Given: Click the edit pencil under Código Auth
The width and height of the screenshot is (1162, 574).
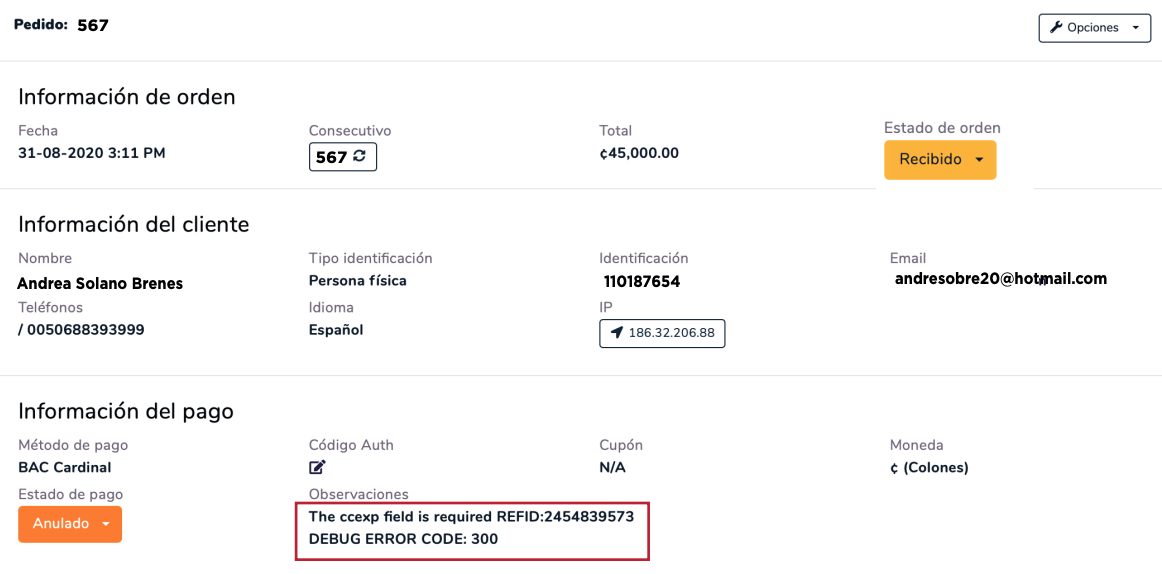Looking at the screenshot, I should (317, 467).
